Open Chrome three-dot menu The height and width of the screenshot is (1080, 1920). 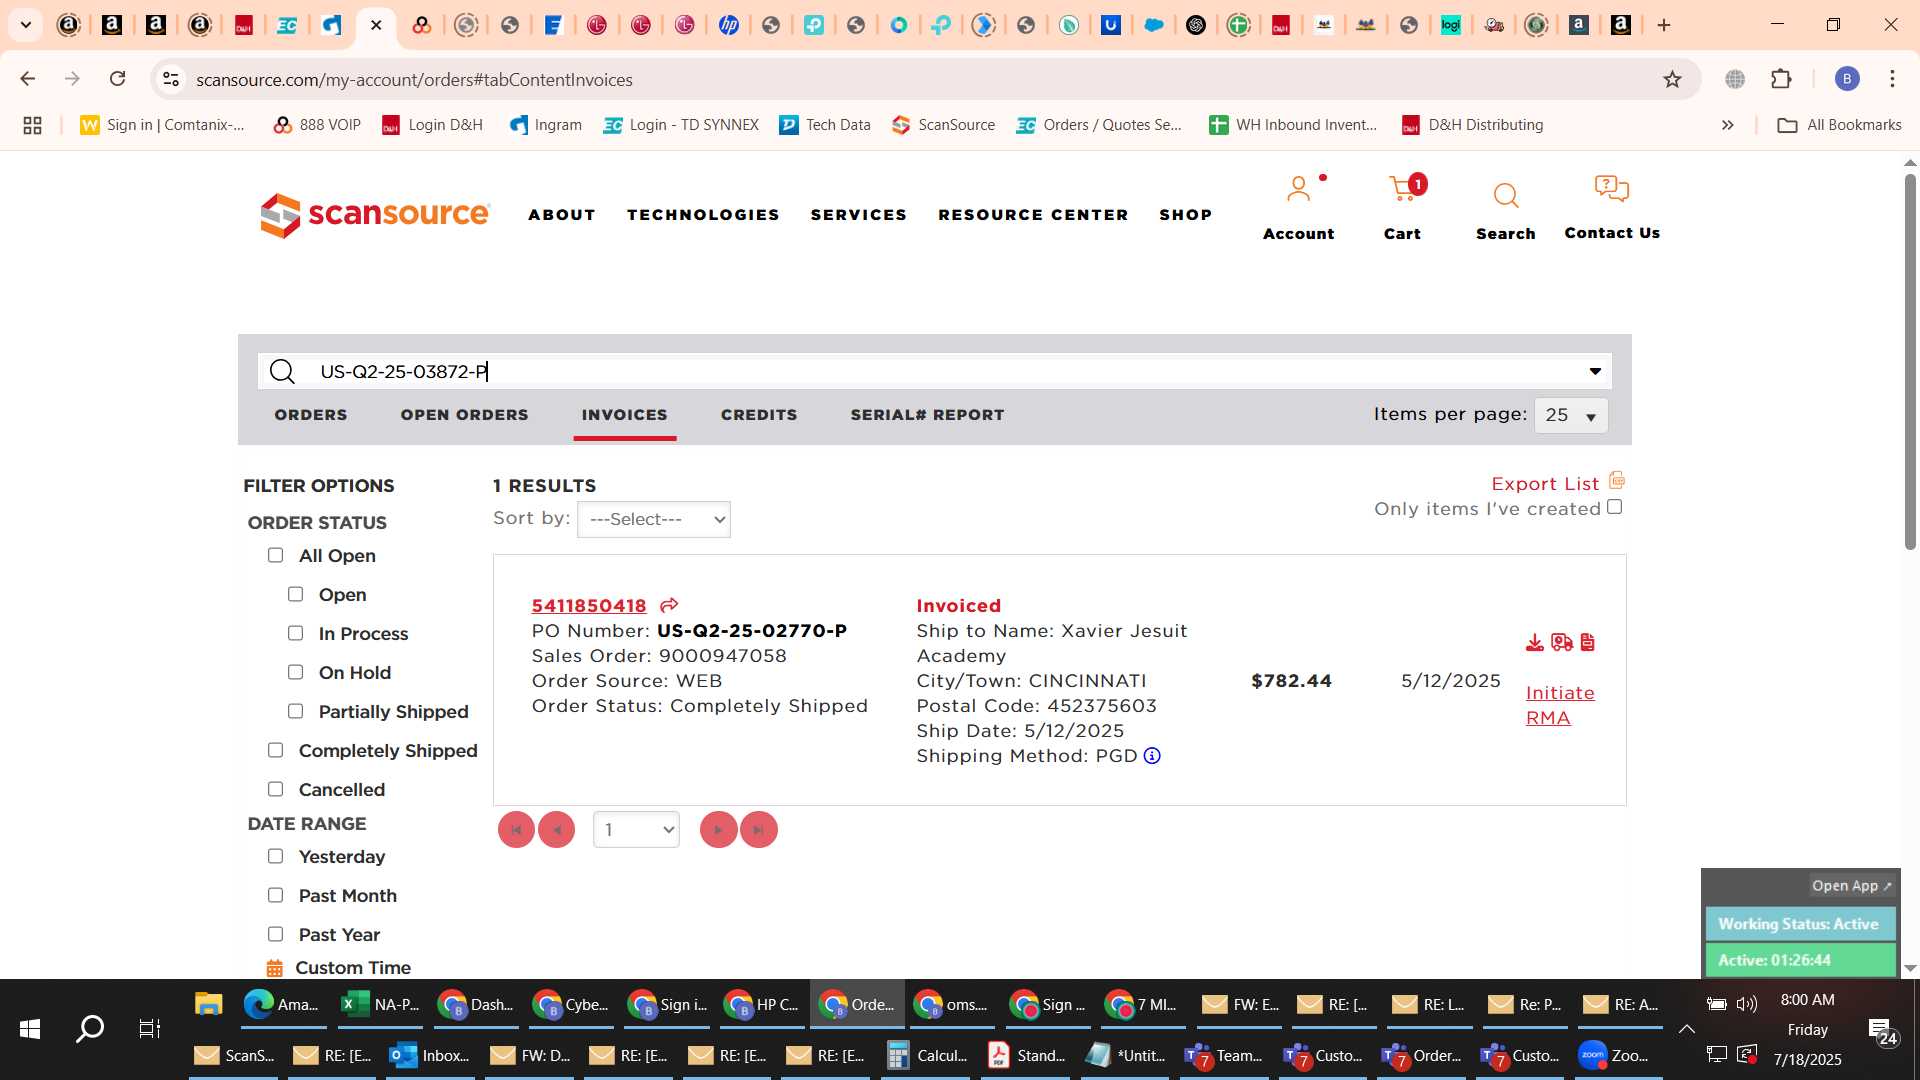1892,79
